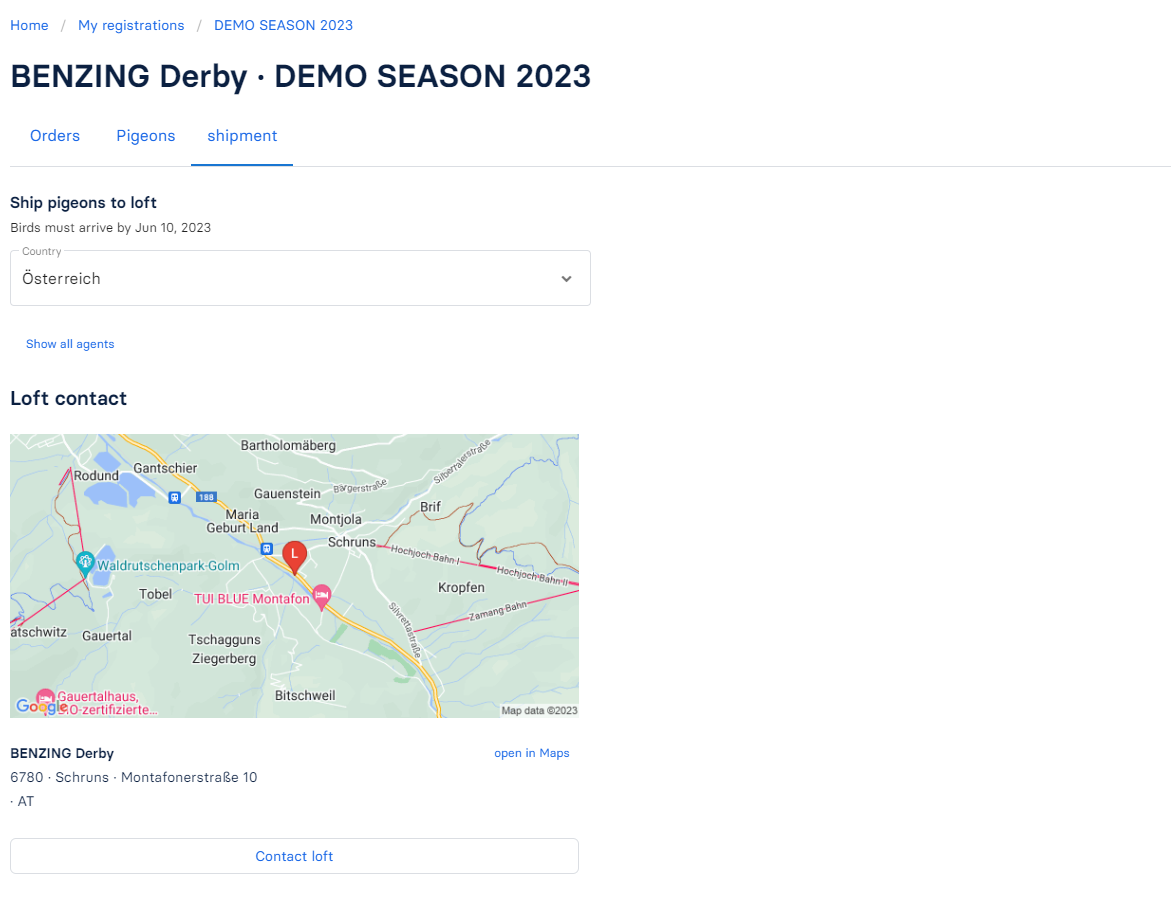1172x897 pixels.
Task: Click the train station icon near Schruns
Action: (267, 549)
